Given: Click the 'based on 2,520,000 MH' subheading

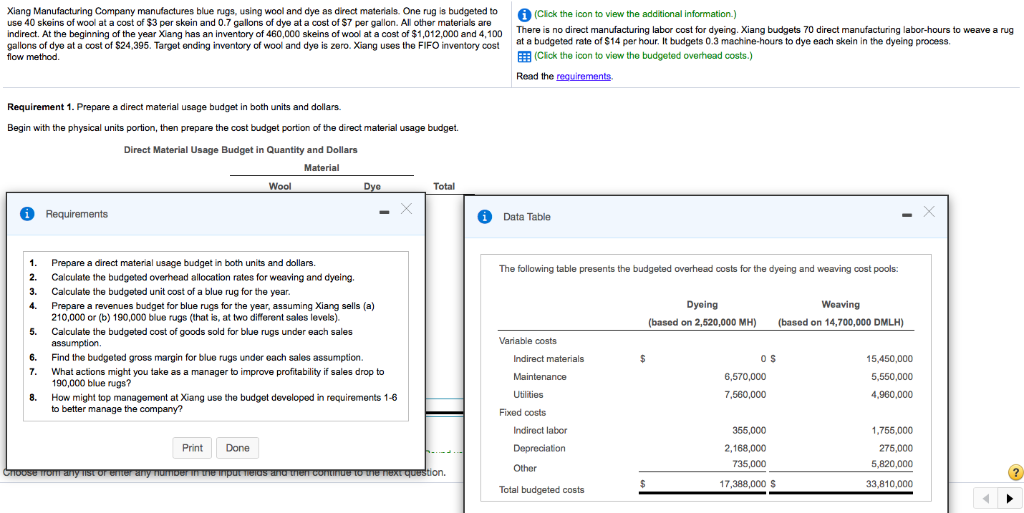Looking at the screenshot, I should (x=702, y=322).
